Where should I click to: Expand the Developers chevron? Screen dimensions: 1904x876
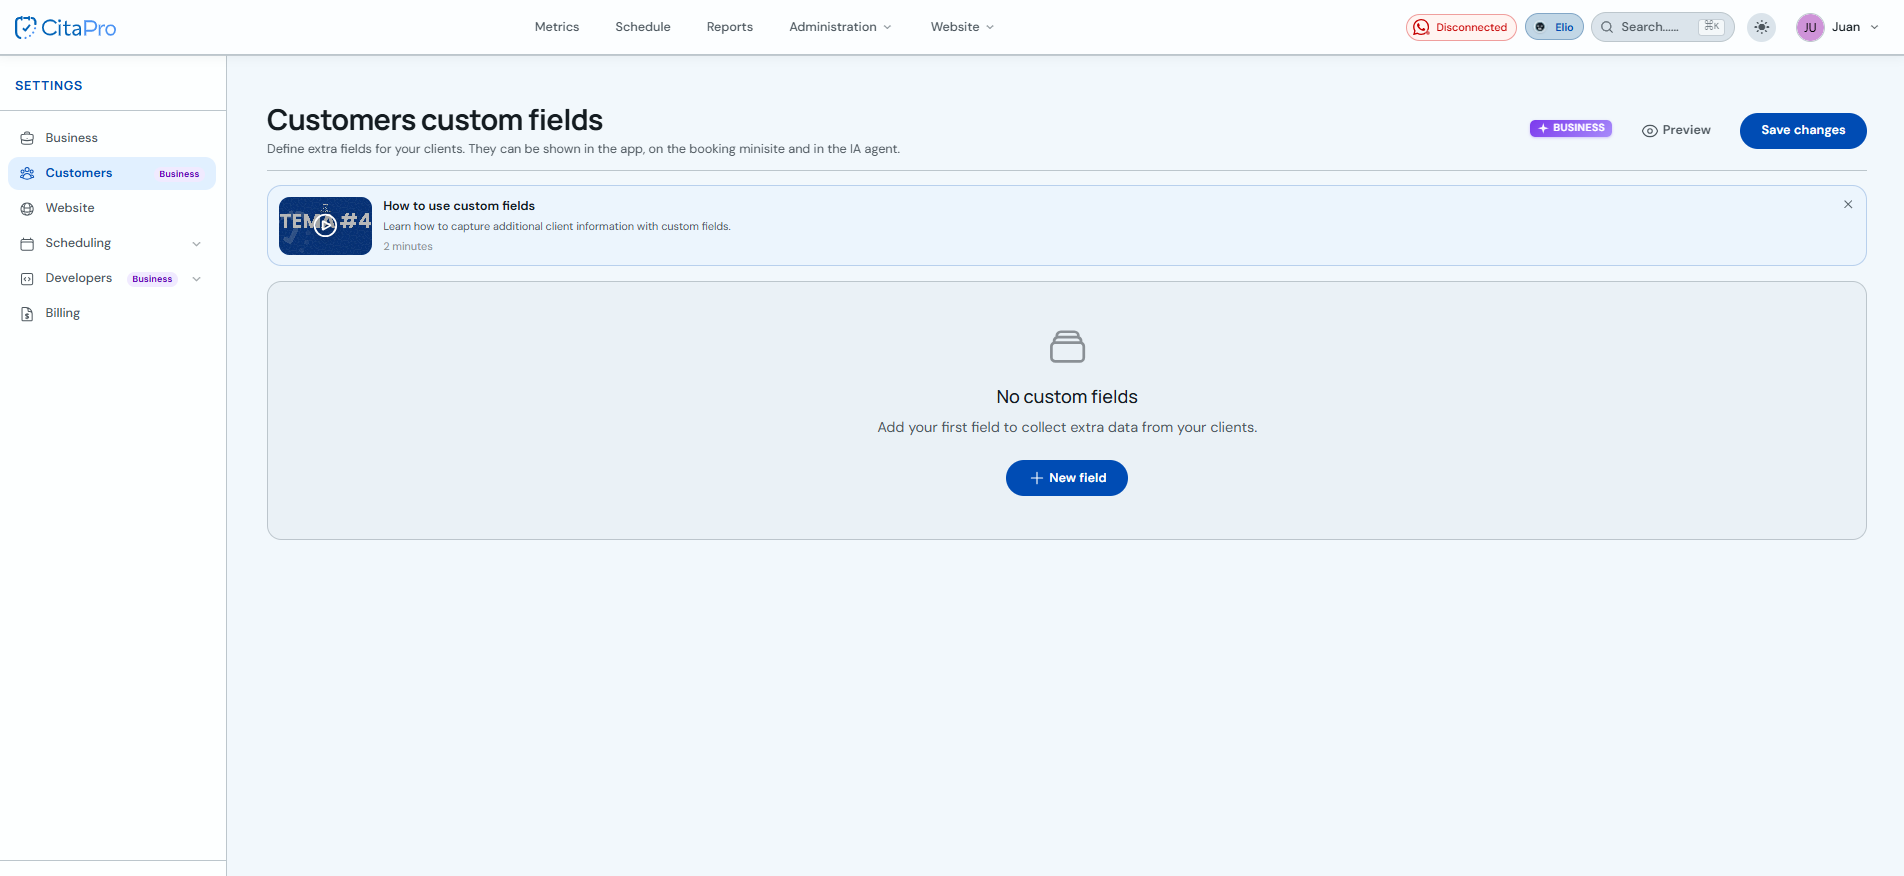point(197,279)
